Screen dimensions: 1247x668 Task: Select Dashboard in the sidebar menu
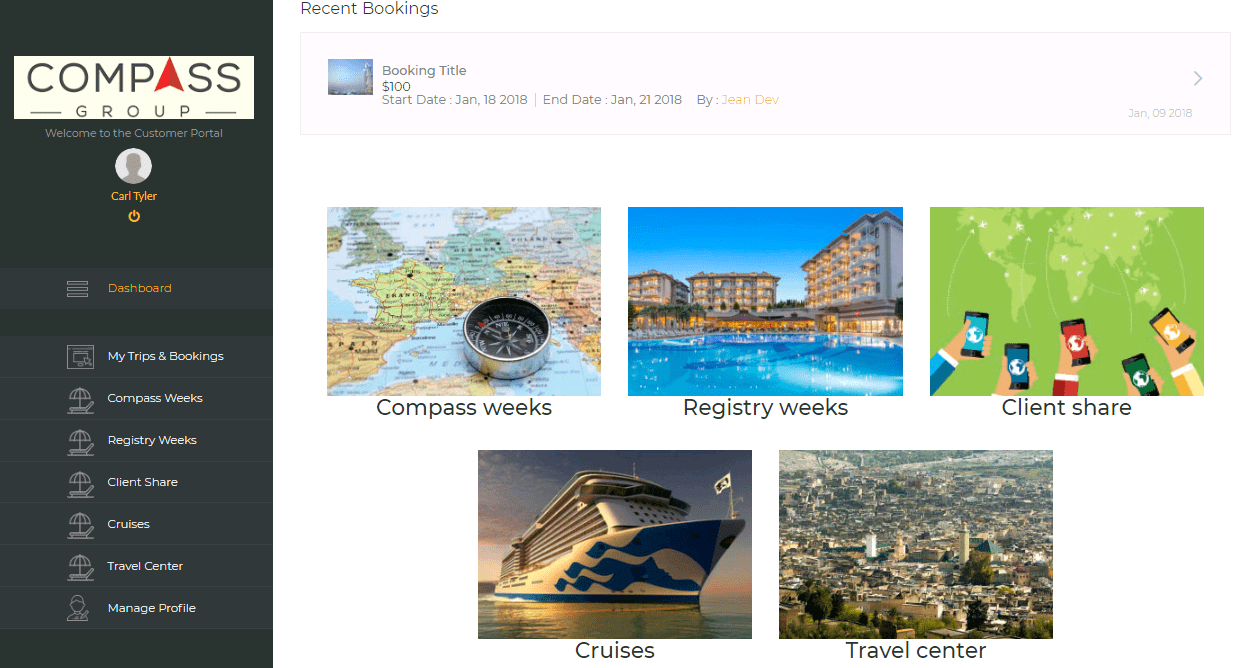tap(136, 288)
